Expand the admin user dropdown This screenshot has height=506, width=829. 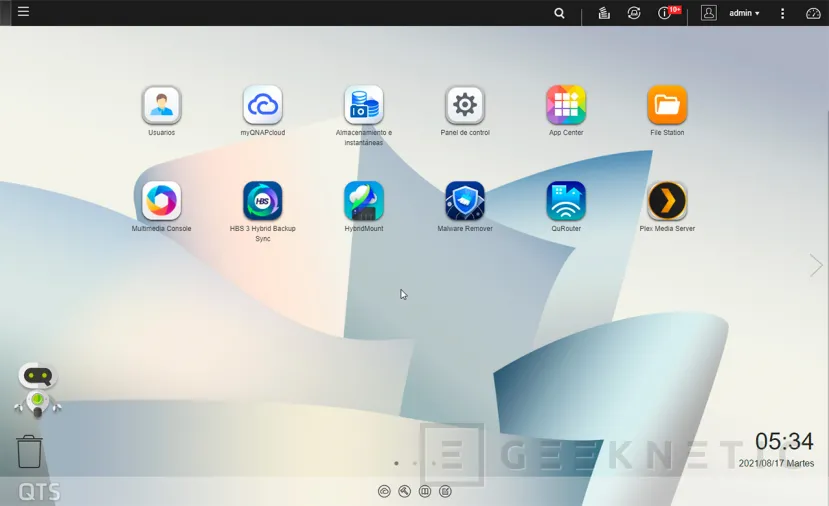pyautogui.click(x=744, y=13)
